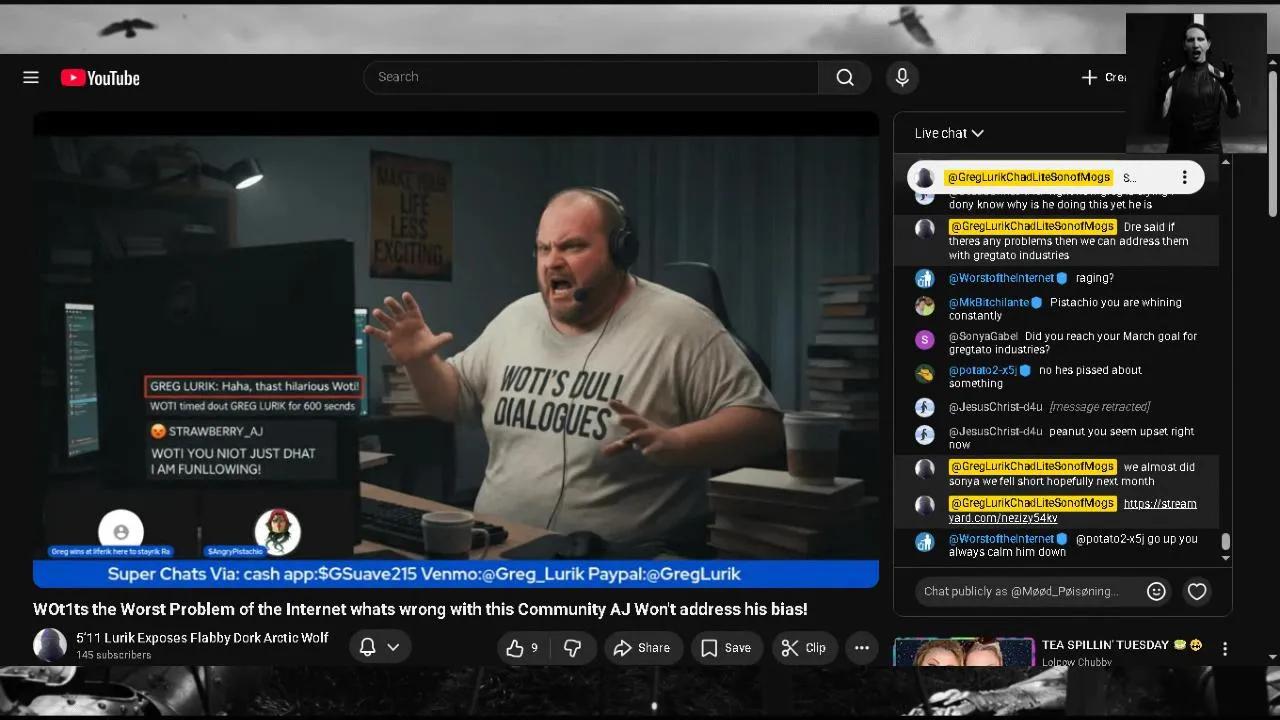This screenshot has width=1280, height=720.
Task: Click the avatar next to '[message retracted]'
Action: click(x=925, y=407)
